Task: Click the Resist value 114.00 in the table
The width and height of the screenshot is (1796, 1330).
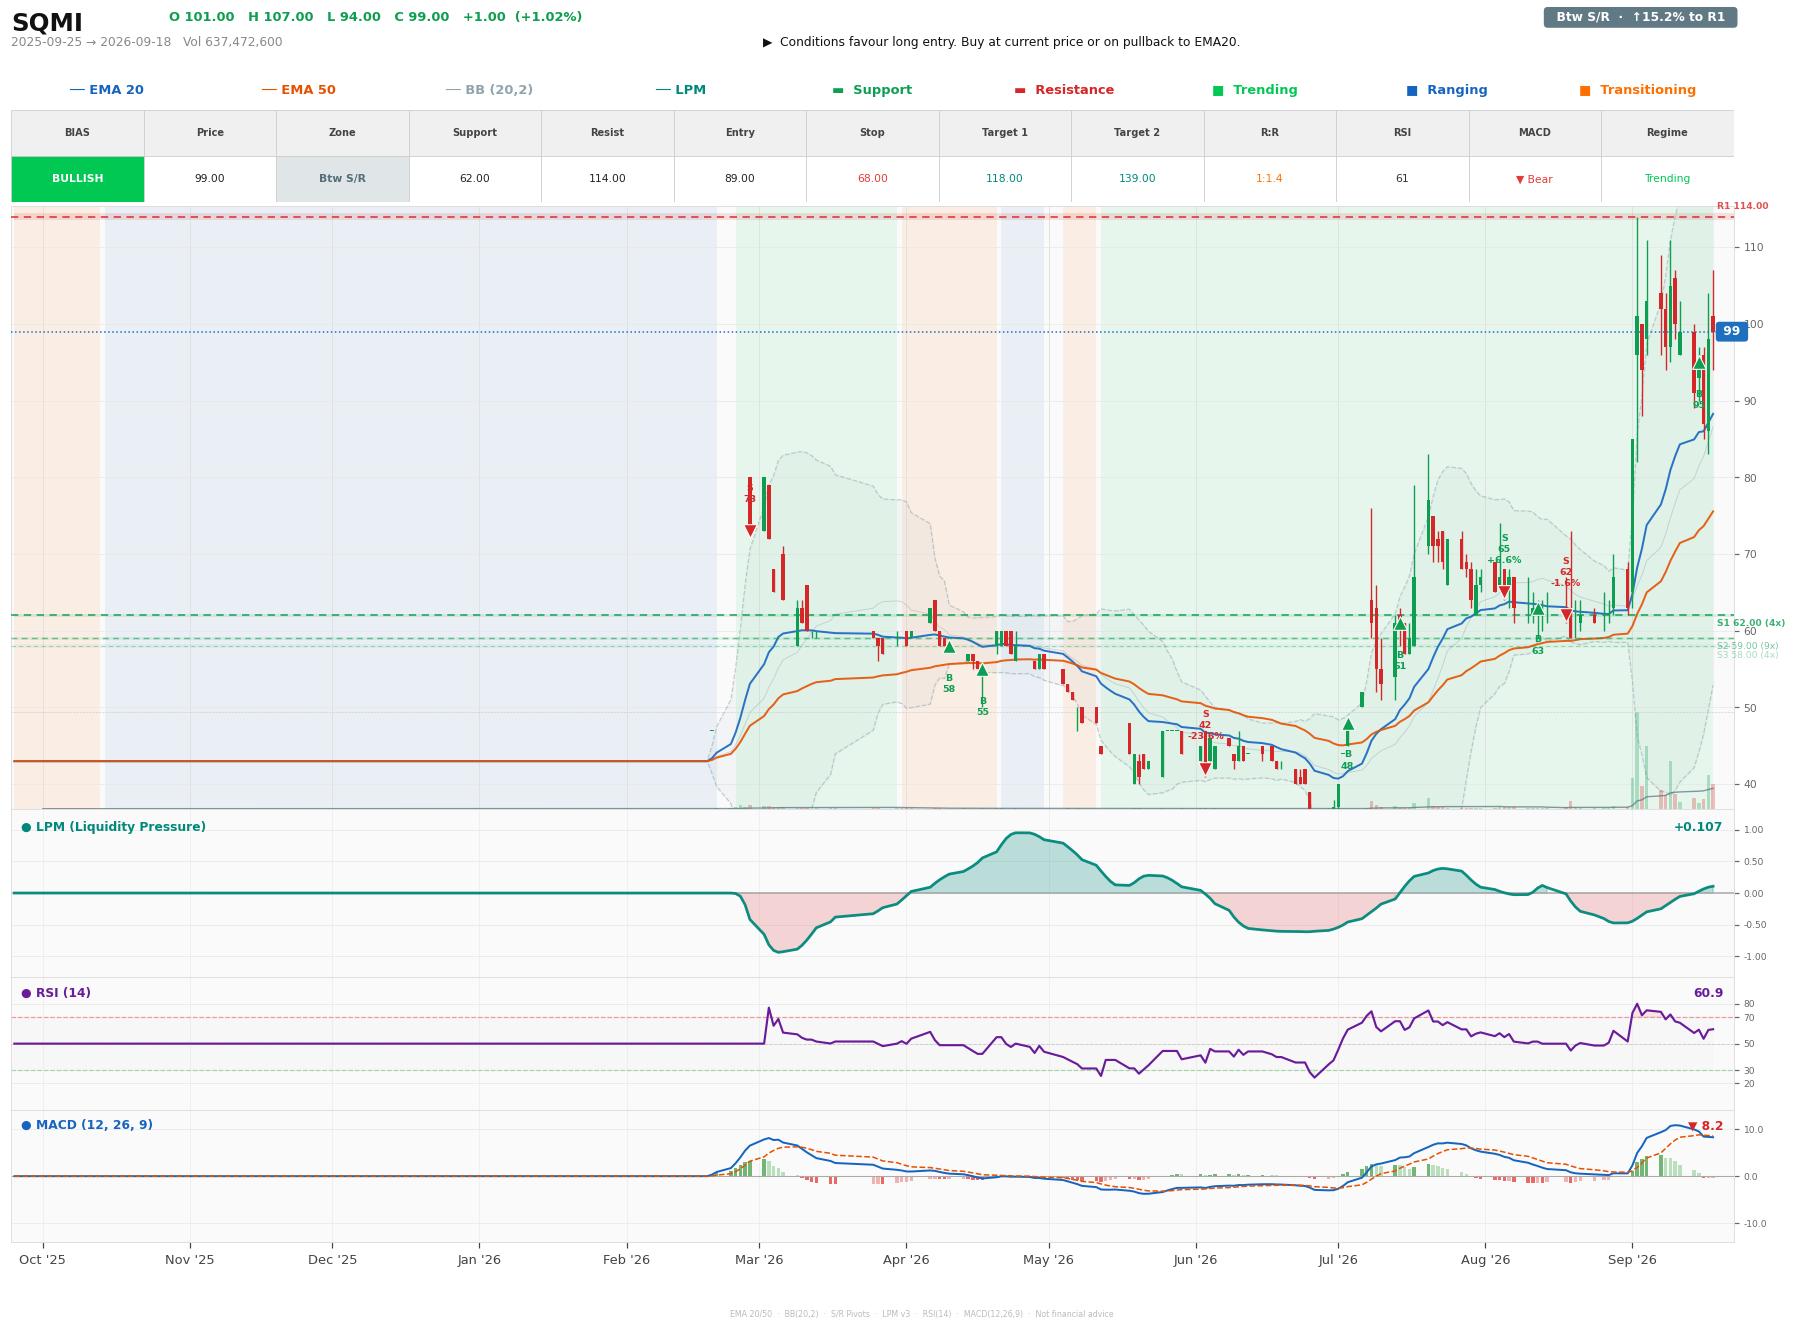Action: click(x=607, y=179)
